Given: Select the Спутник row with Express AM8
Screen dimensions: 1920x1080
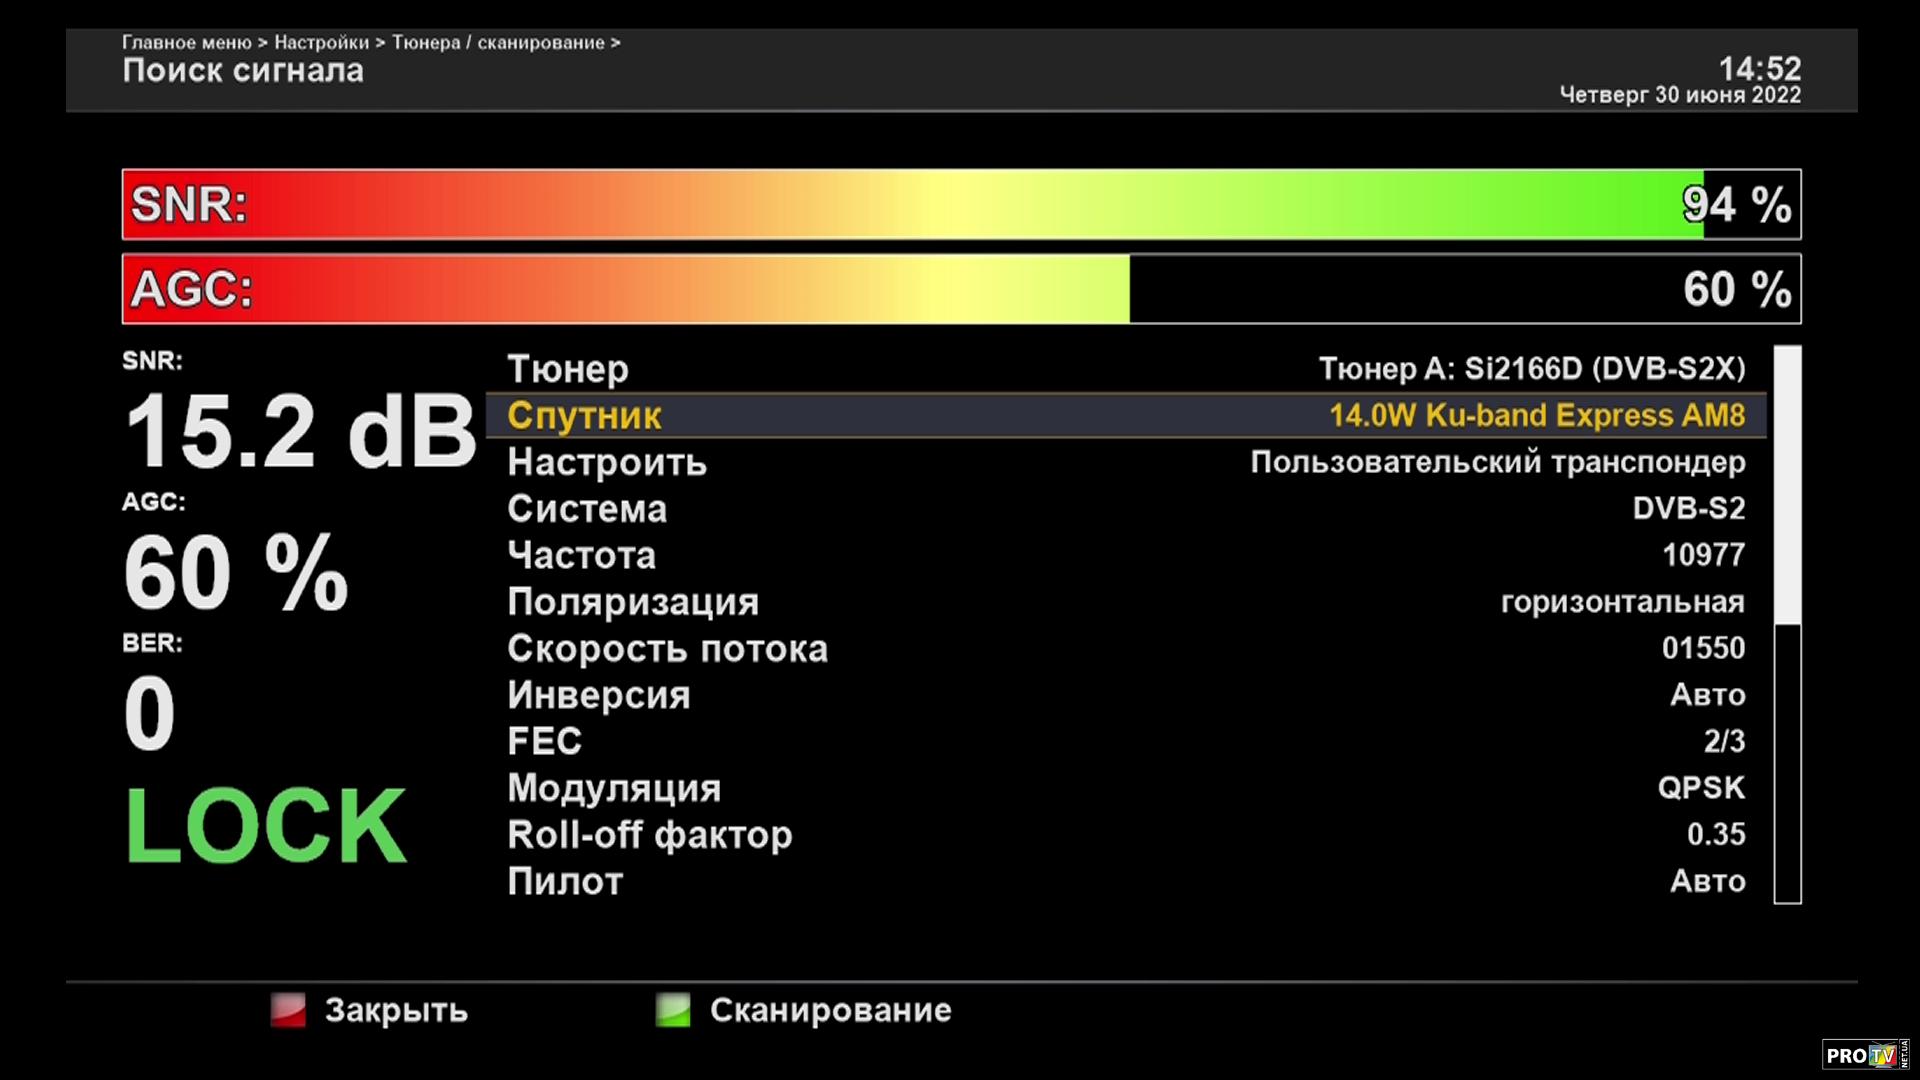Looking at the screenshot, I should pyautogui.click(x=1125, y=415).
